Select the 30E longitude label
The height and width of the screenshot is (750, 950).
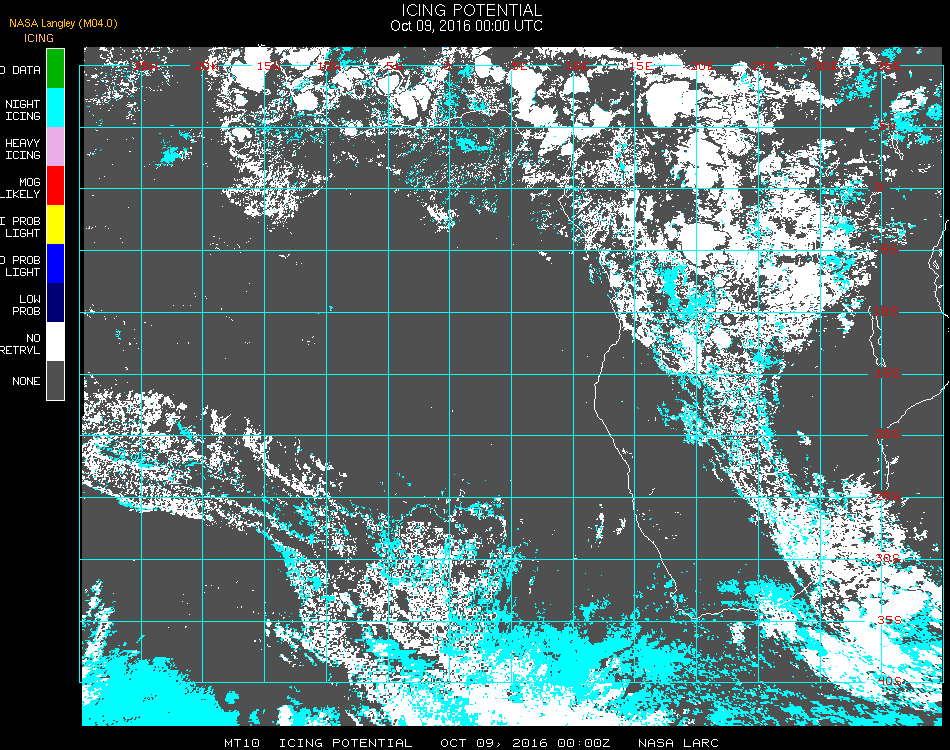tap(826, 65)
